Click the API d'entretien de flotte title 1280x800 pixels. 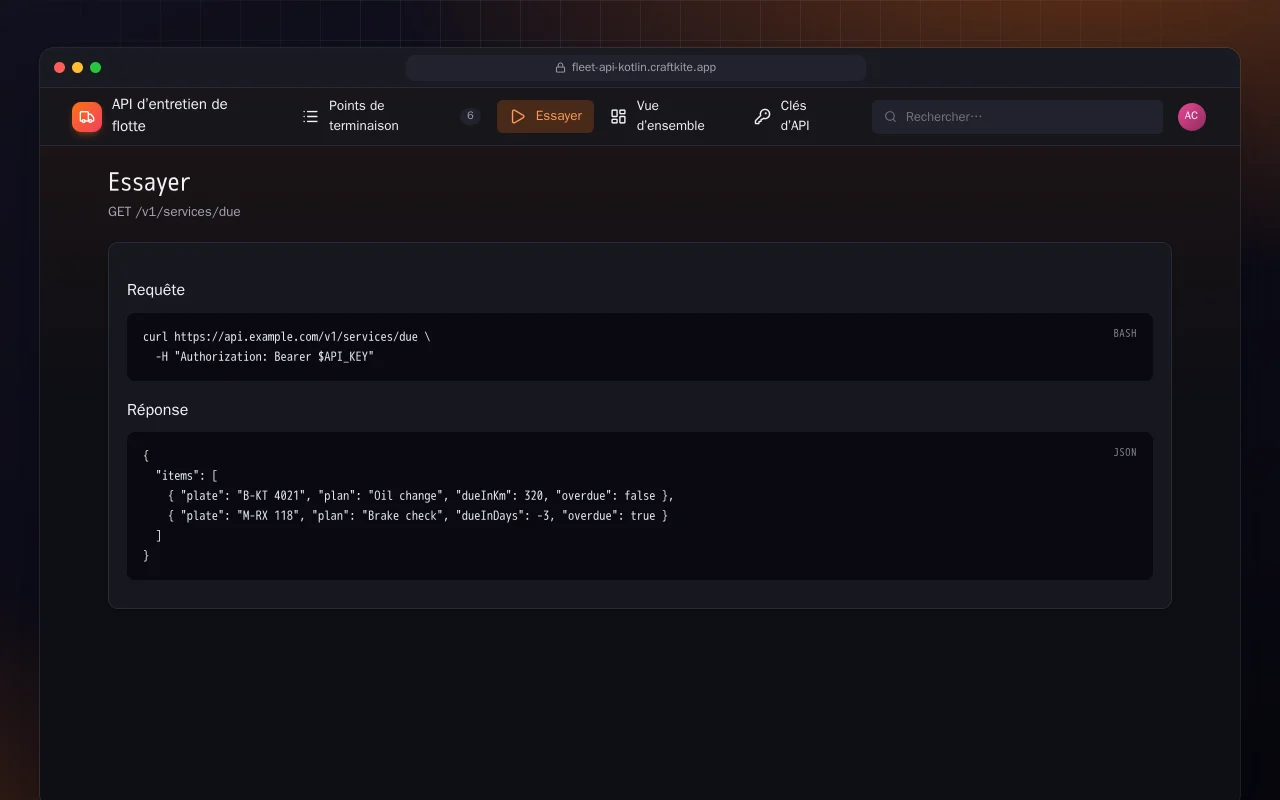tap(170, 115)
